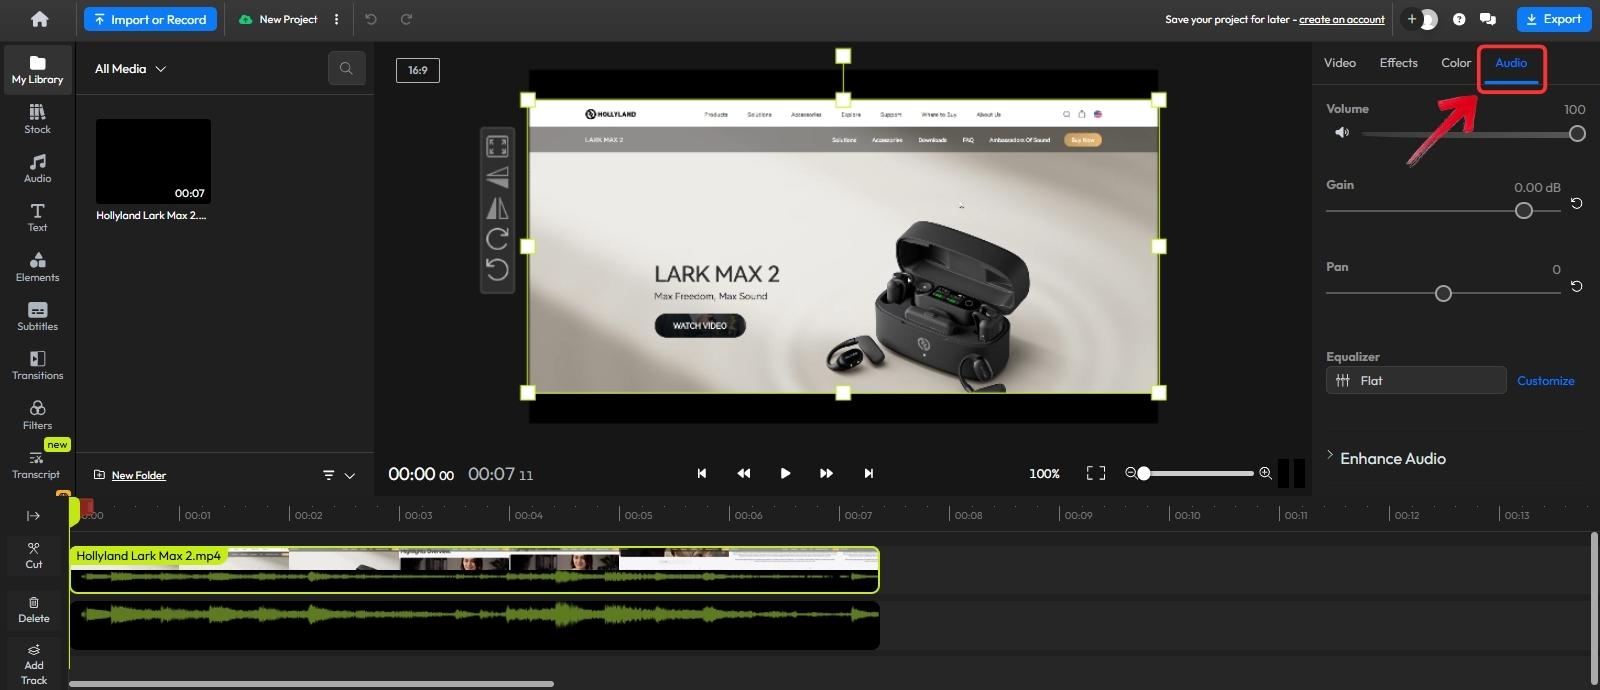Viewport: 1600px width, 690px height.
Task: Open the New Project options menu
Action: point(336,19)
